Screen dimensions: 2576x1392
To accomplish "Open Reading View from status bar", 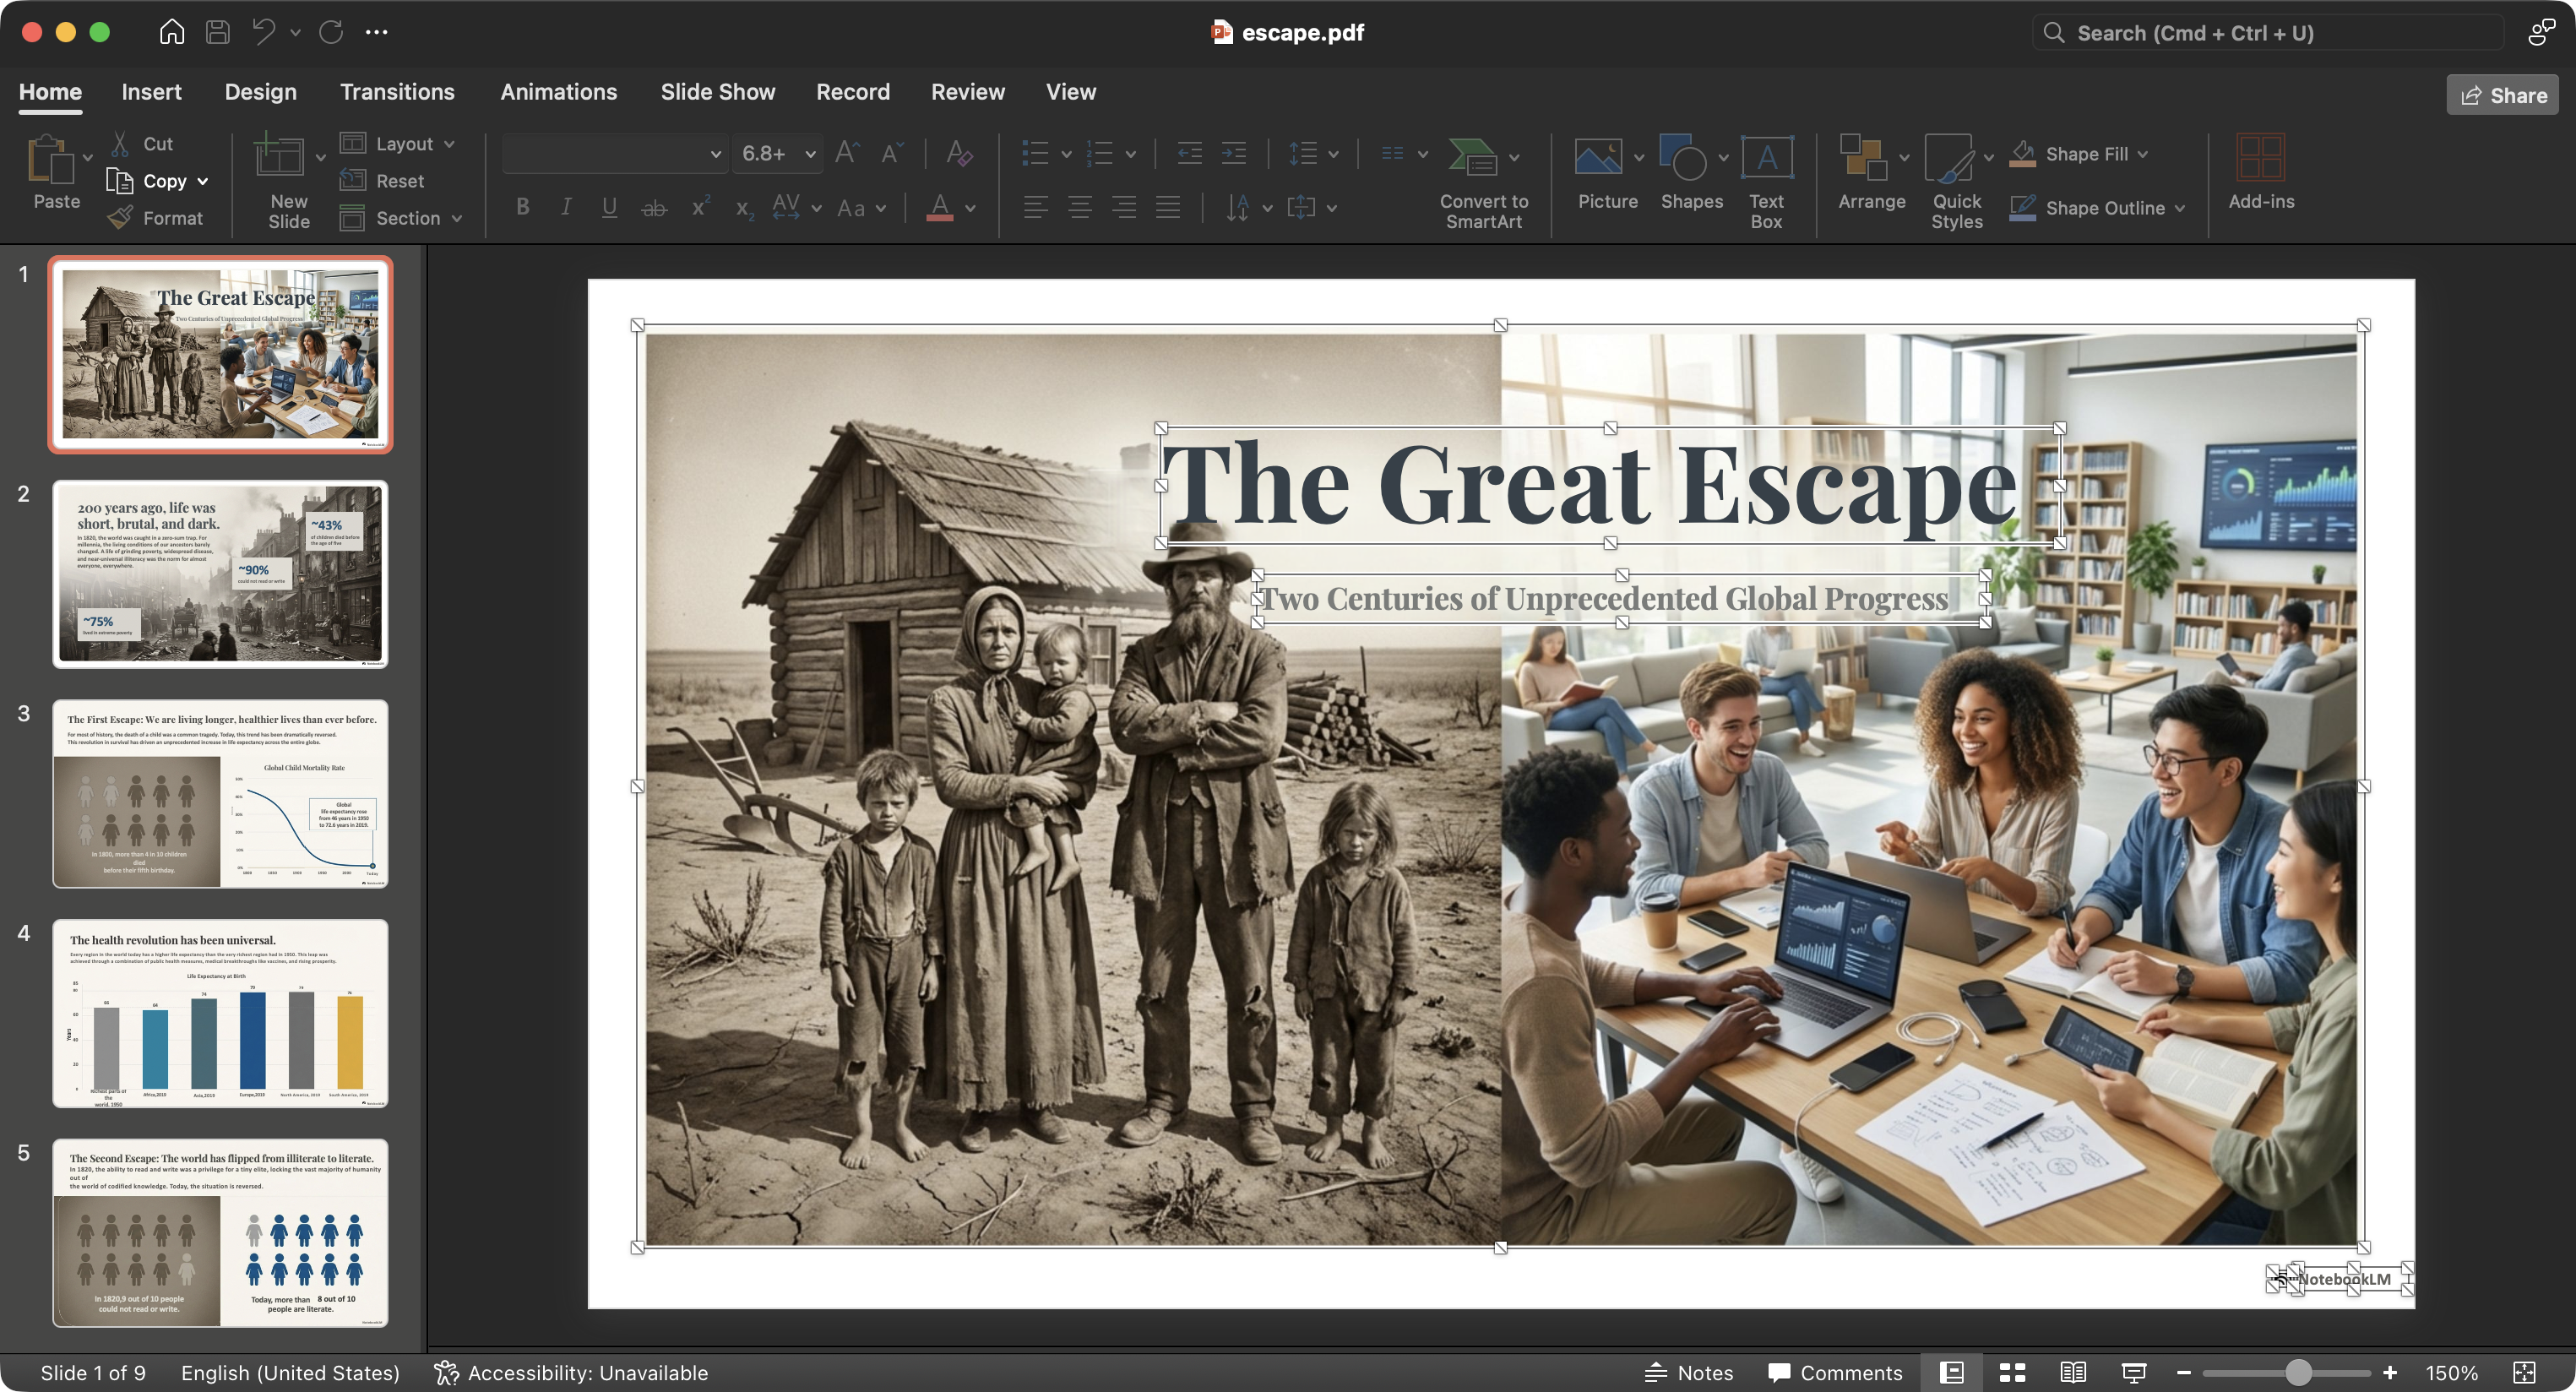I will (2073, 1373).
